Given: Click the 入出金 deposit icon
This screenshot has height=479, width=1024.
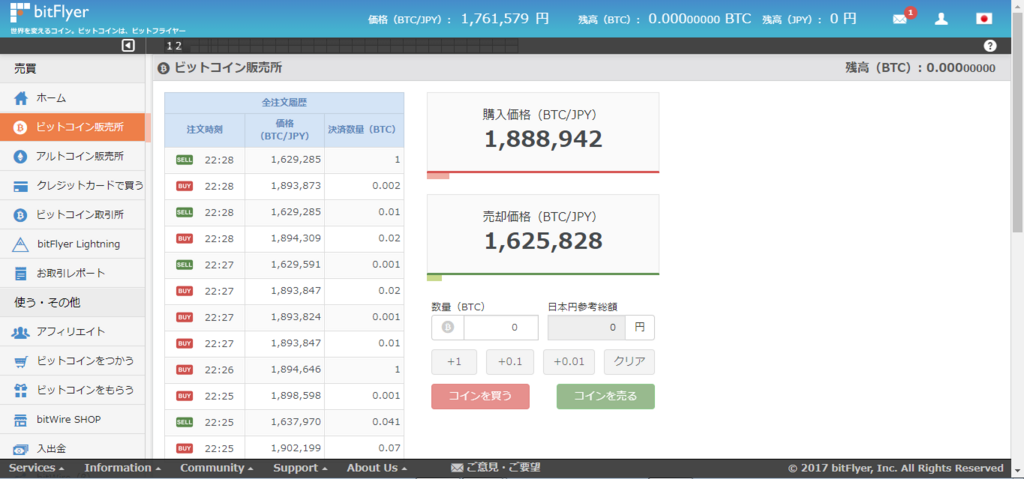Looking at the screenshot, I should point(21,450).
